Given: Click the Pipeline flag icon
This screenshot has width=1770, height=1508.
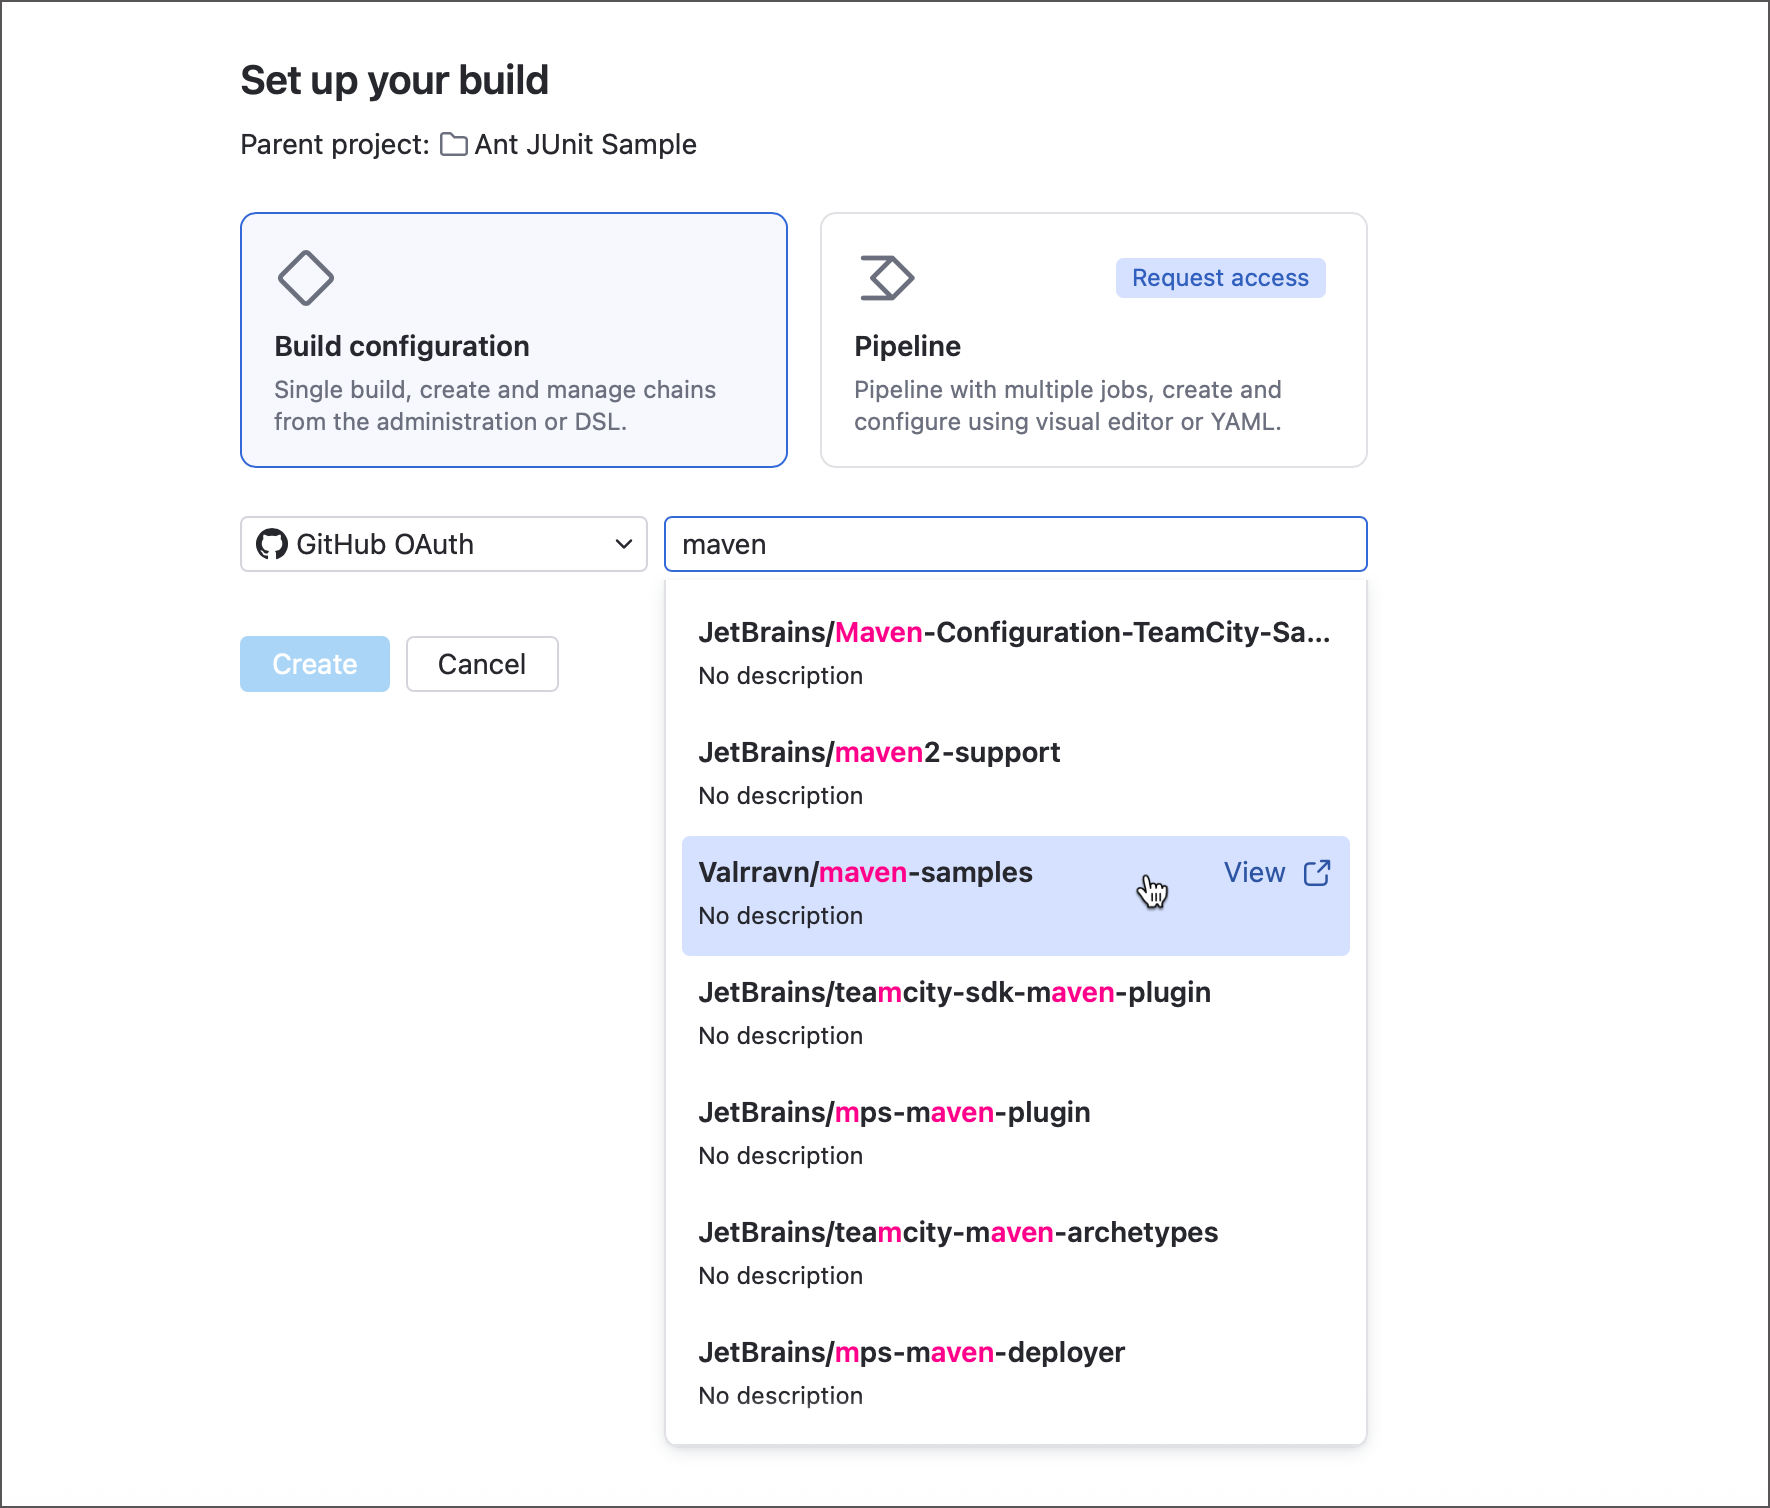Looking at the screenshot, I should click(x=886, y=278).
